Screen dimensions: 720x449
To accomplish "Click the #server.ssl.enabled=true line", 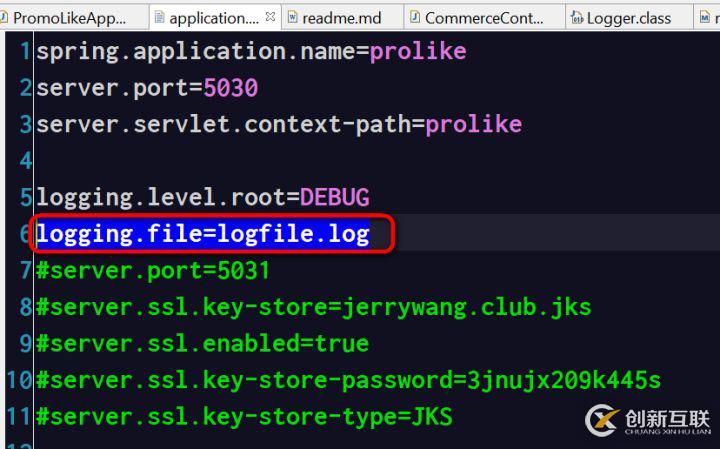I will tap(202, 344).
